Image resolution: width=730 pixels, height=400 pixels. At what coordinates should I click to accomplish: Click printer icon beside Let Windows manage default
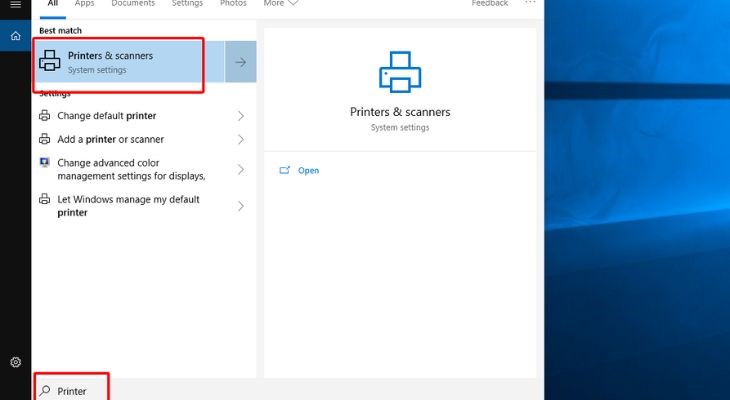point(45,199)
